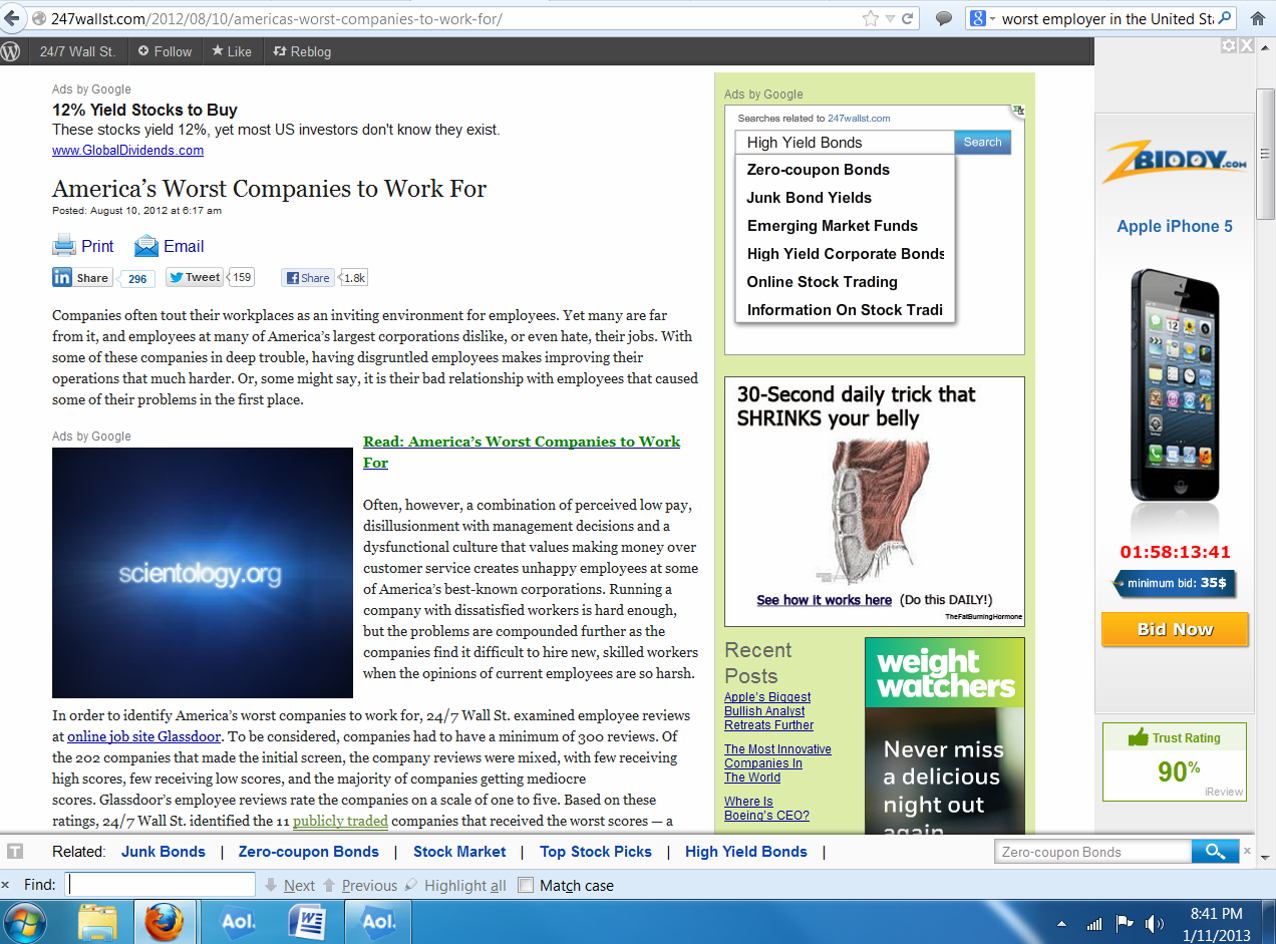Viewport: 1276px width, 944px height.
Task: Open Apple's Biggest Bullish Analyst Retreats Further post
Action: coord(769,711)
